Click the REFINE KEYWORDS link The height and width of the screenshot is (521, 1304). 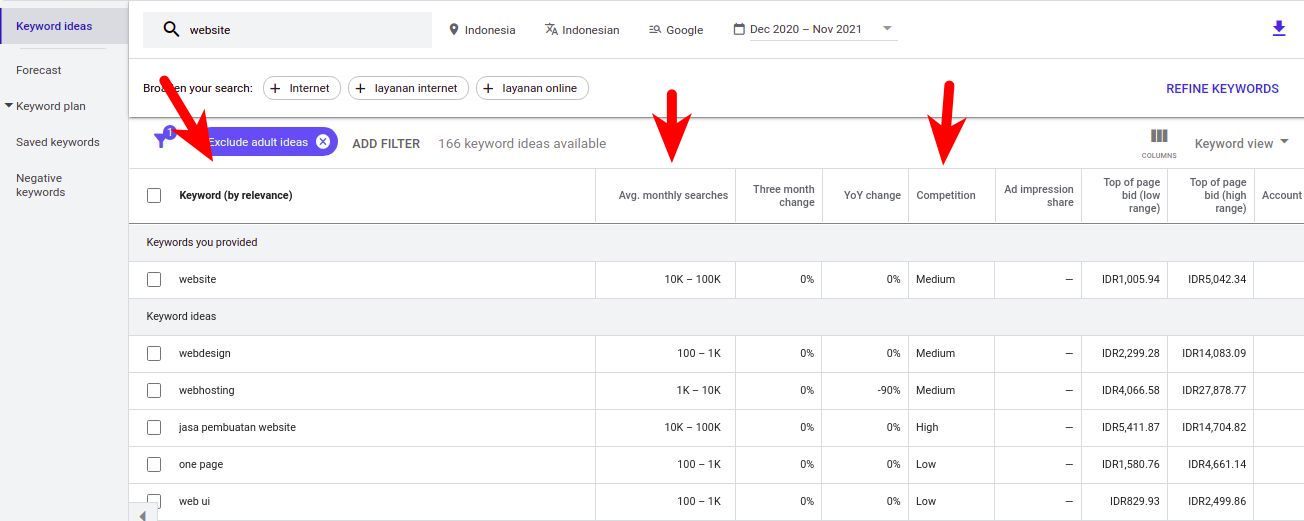(1222, 89)
